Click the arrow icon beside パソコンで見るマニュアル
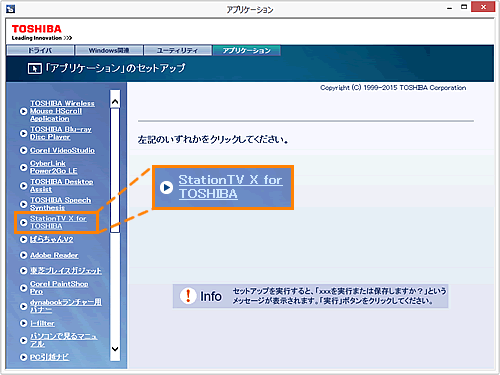 [23, 340]
